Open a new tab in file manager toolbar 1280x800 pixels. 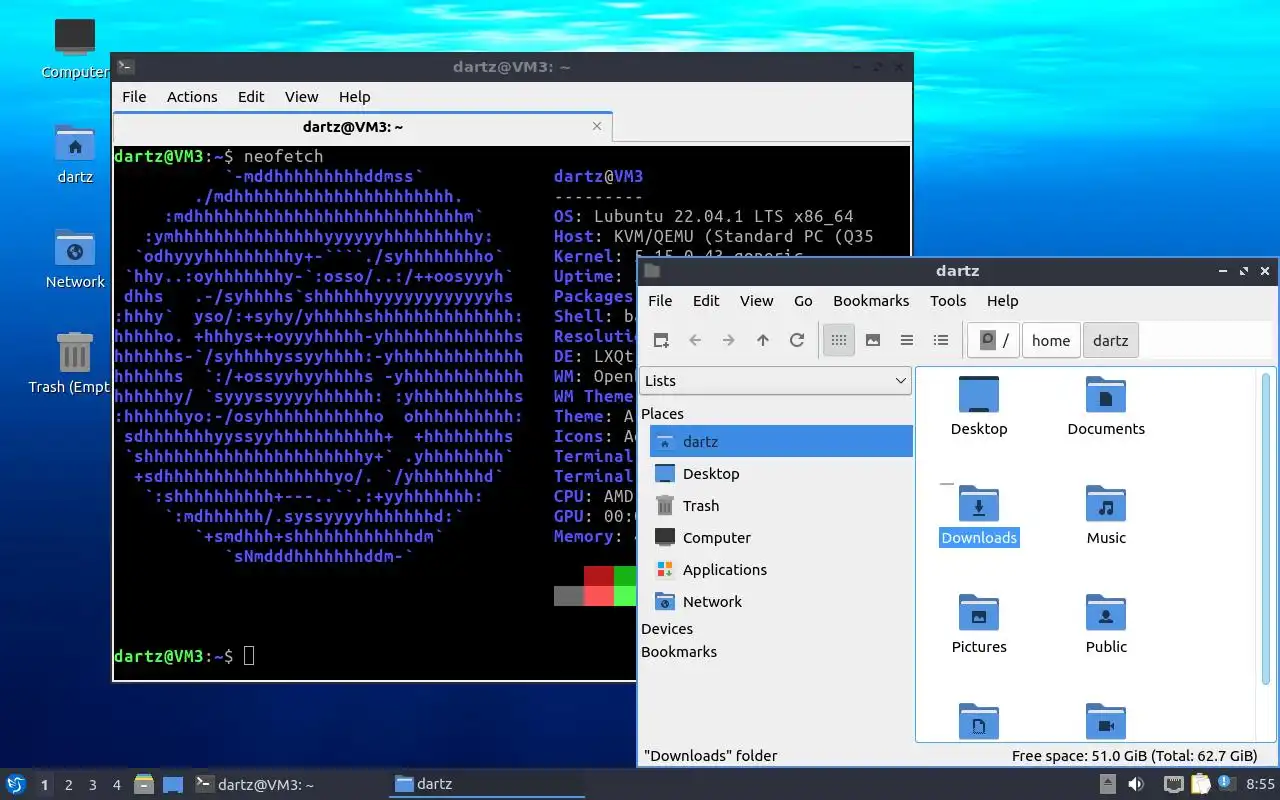pos(661,340)
